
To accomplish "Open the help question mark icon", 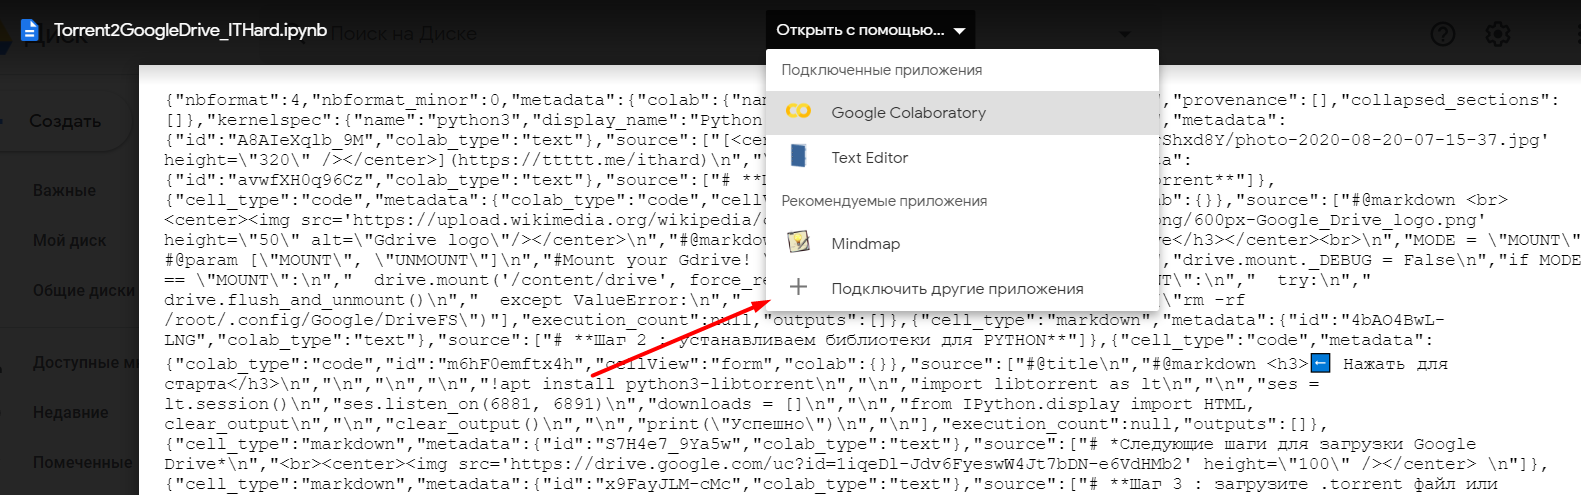I will pos(1443,33).
